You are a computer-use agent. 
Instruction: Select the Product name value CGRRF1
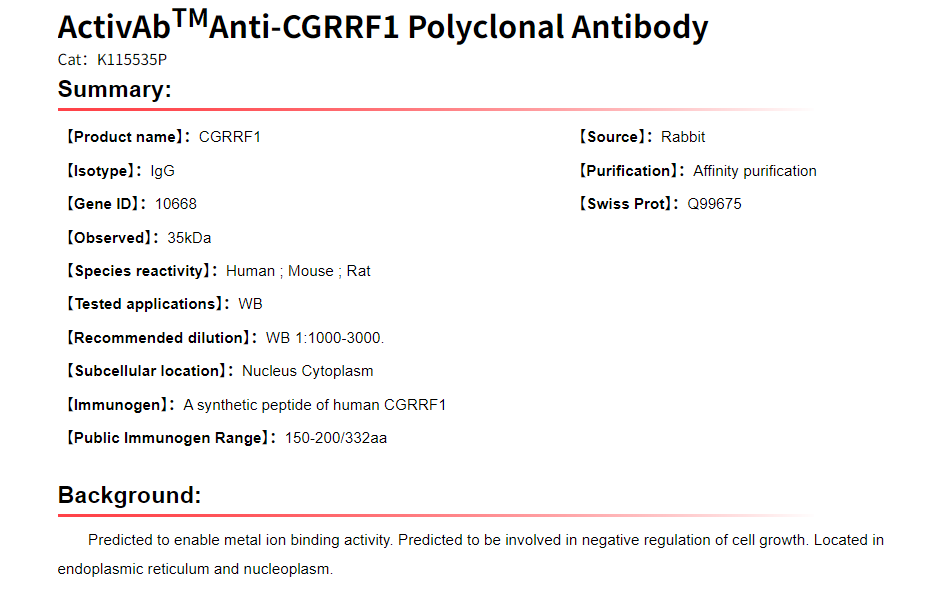pyautogui.click(x=230, y=137)
